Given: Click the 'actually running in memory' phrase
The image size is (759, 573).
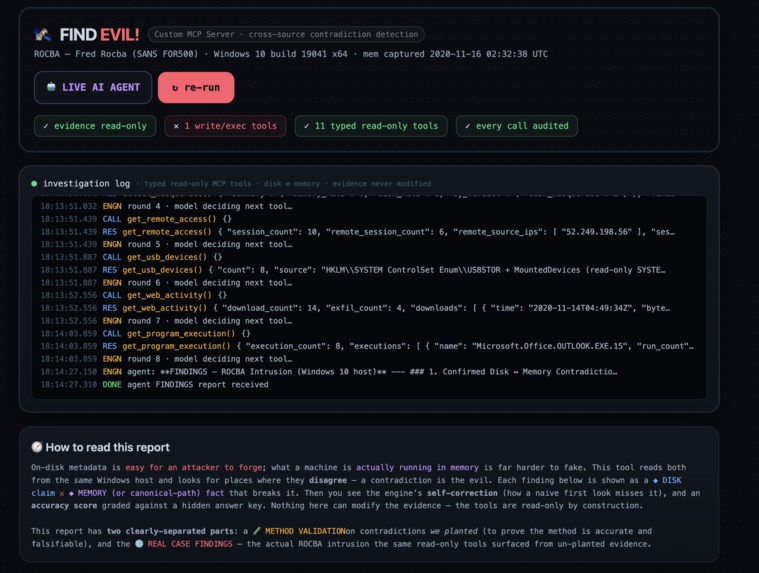Looking at the screenshot, I should 417,467.
